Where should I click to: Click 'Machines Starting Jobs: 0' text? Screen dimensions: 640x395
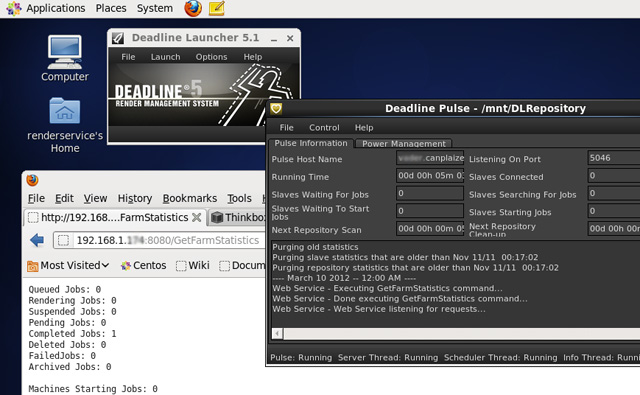pyautogui.click(x=93, y=388)
